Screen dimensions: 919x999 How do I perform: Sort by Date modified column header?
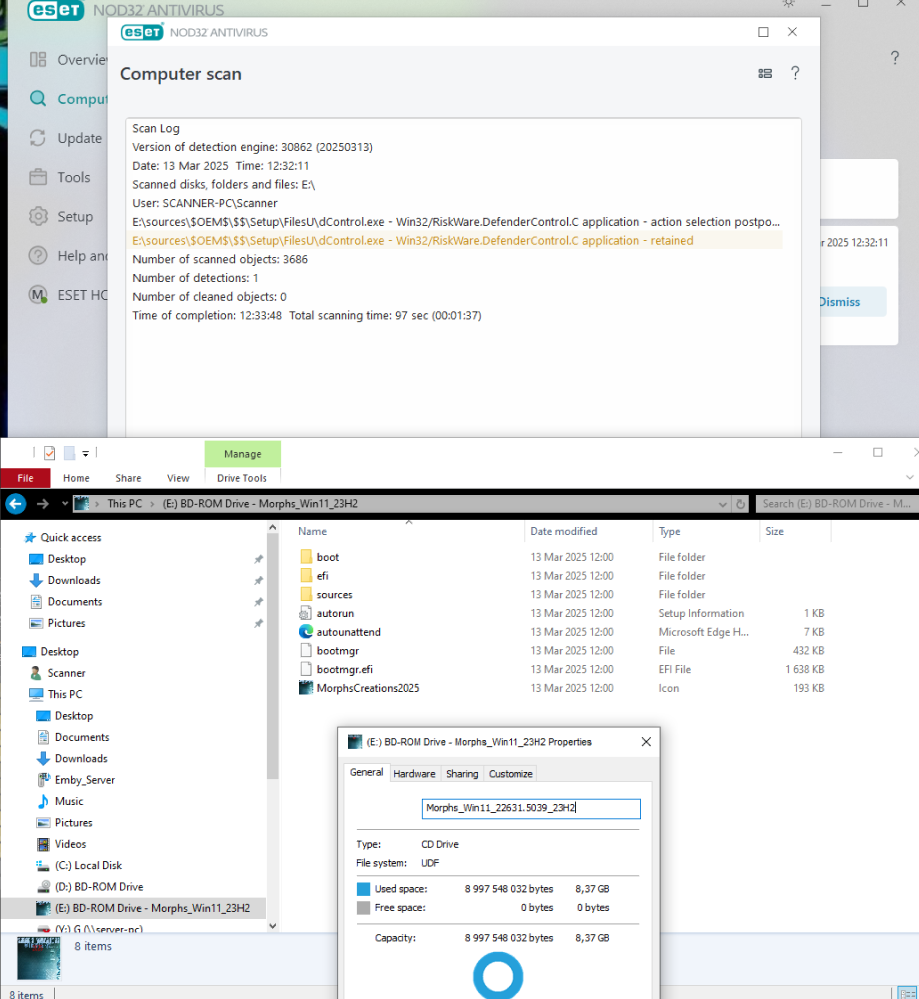(x=563, y=531)
